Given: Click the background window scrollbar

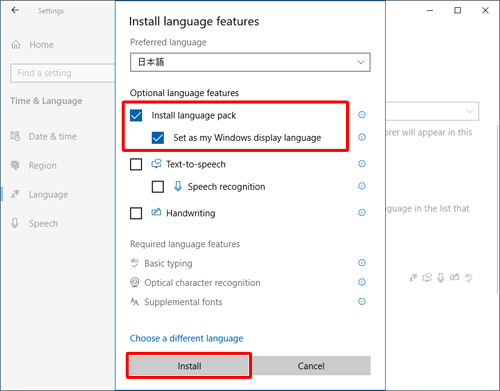Looking at the screenshot, I should click(x=498, y=209).
